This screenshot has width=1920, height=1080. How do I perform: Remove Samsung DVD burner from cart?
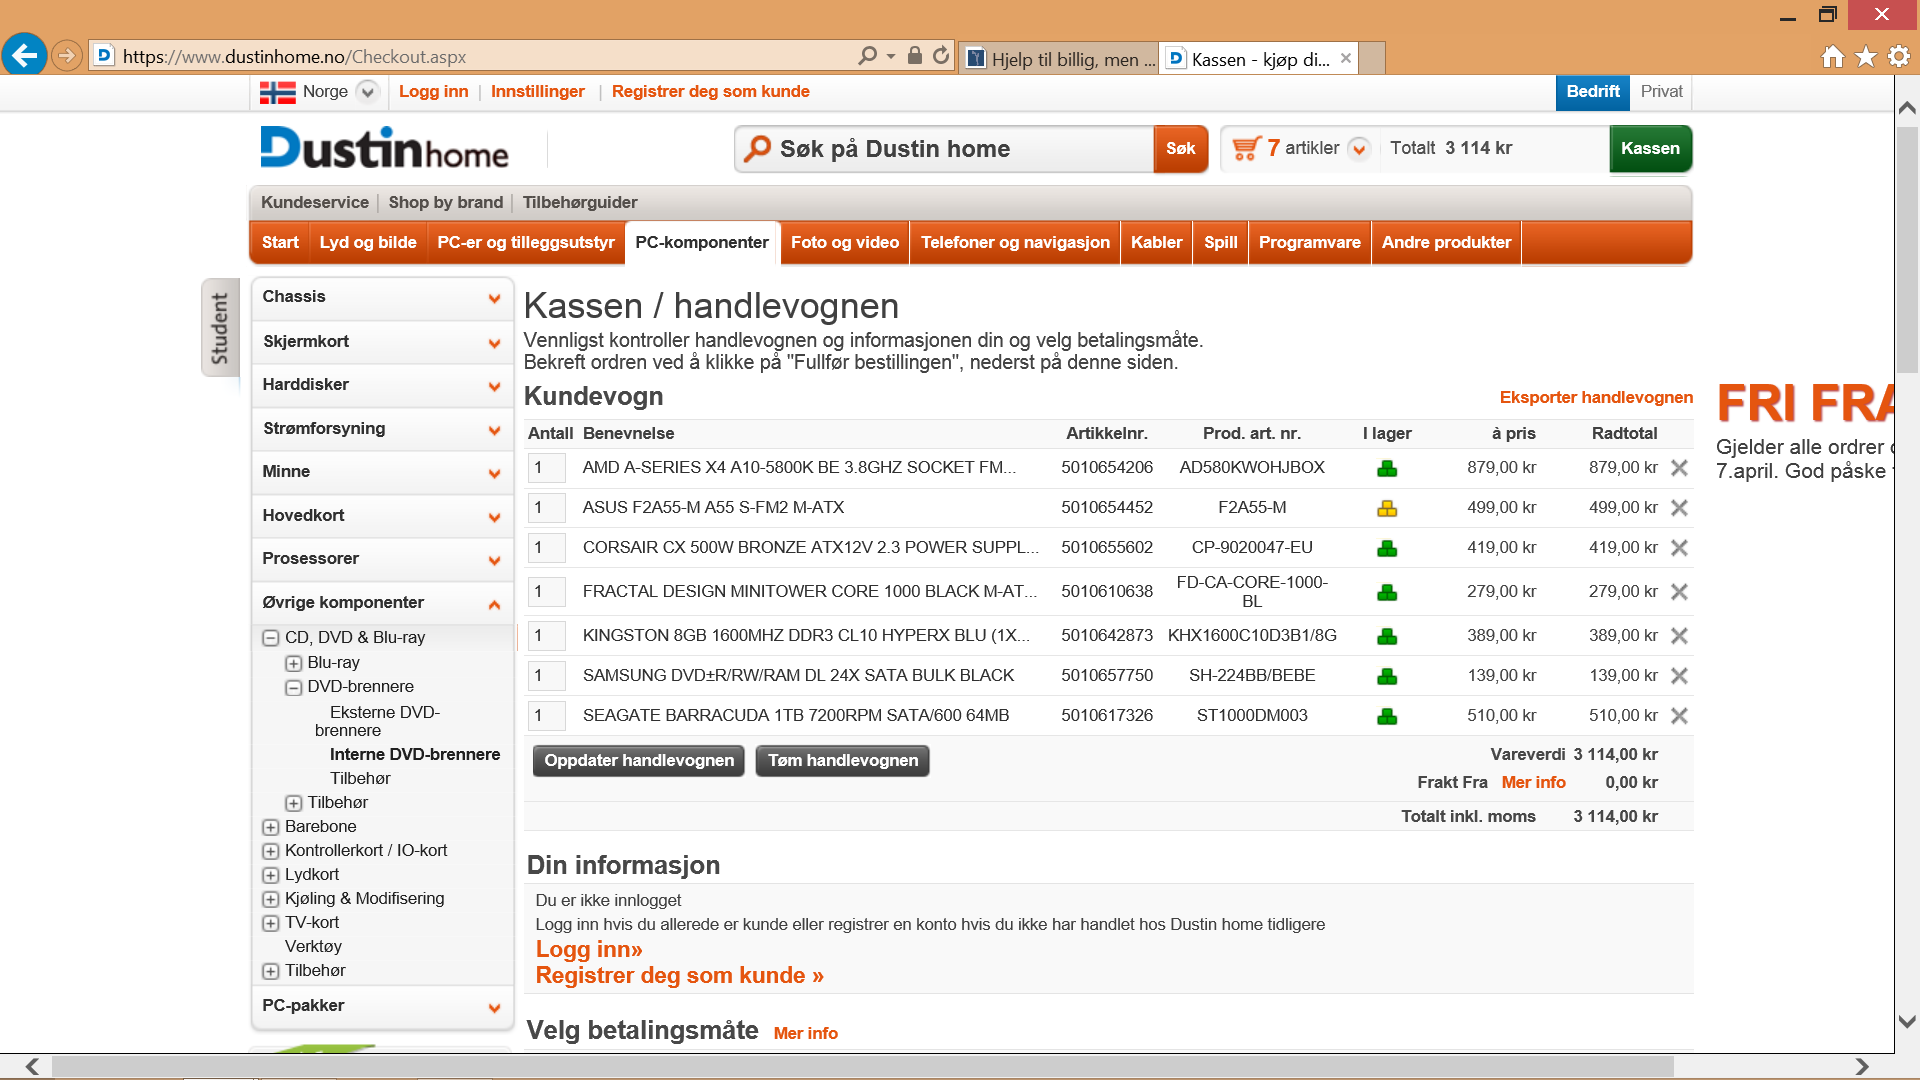1680,676
